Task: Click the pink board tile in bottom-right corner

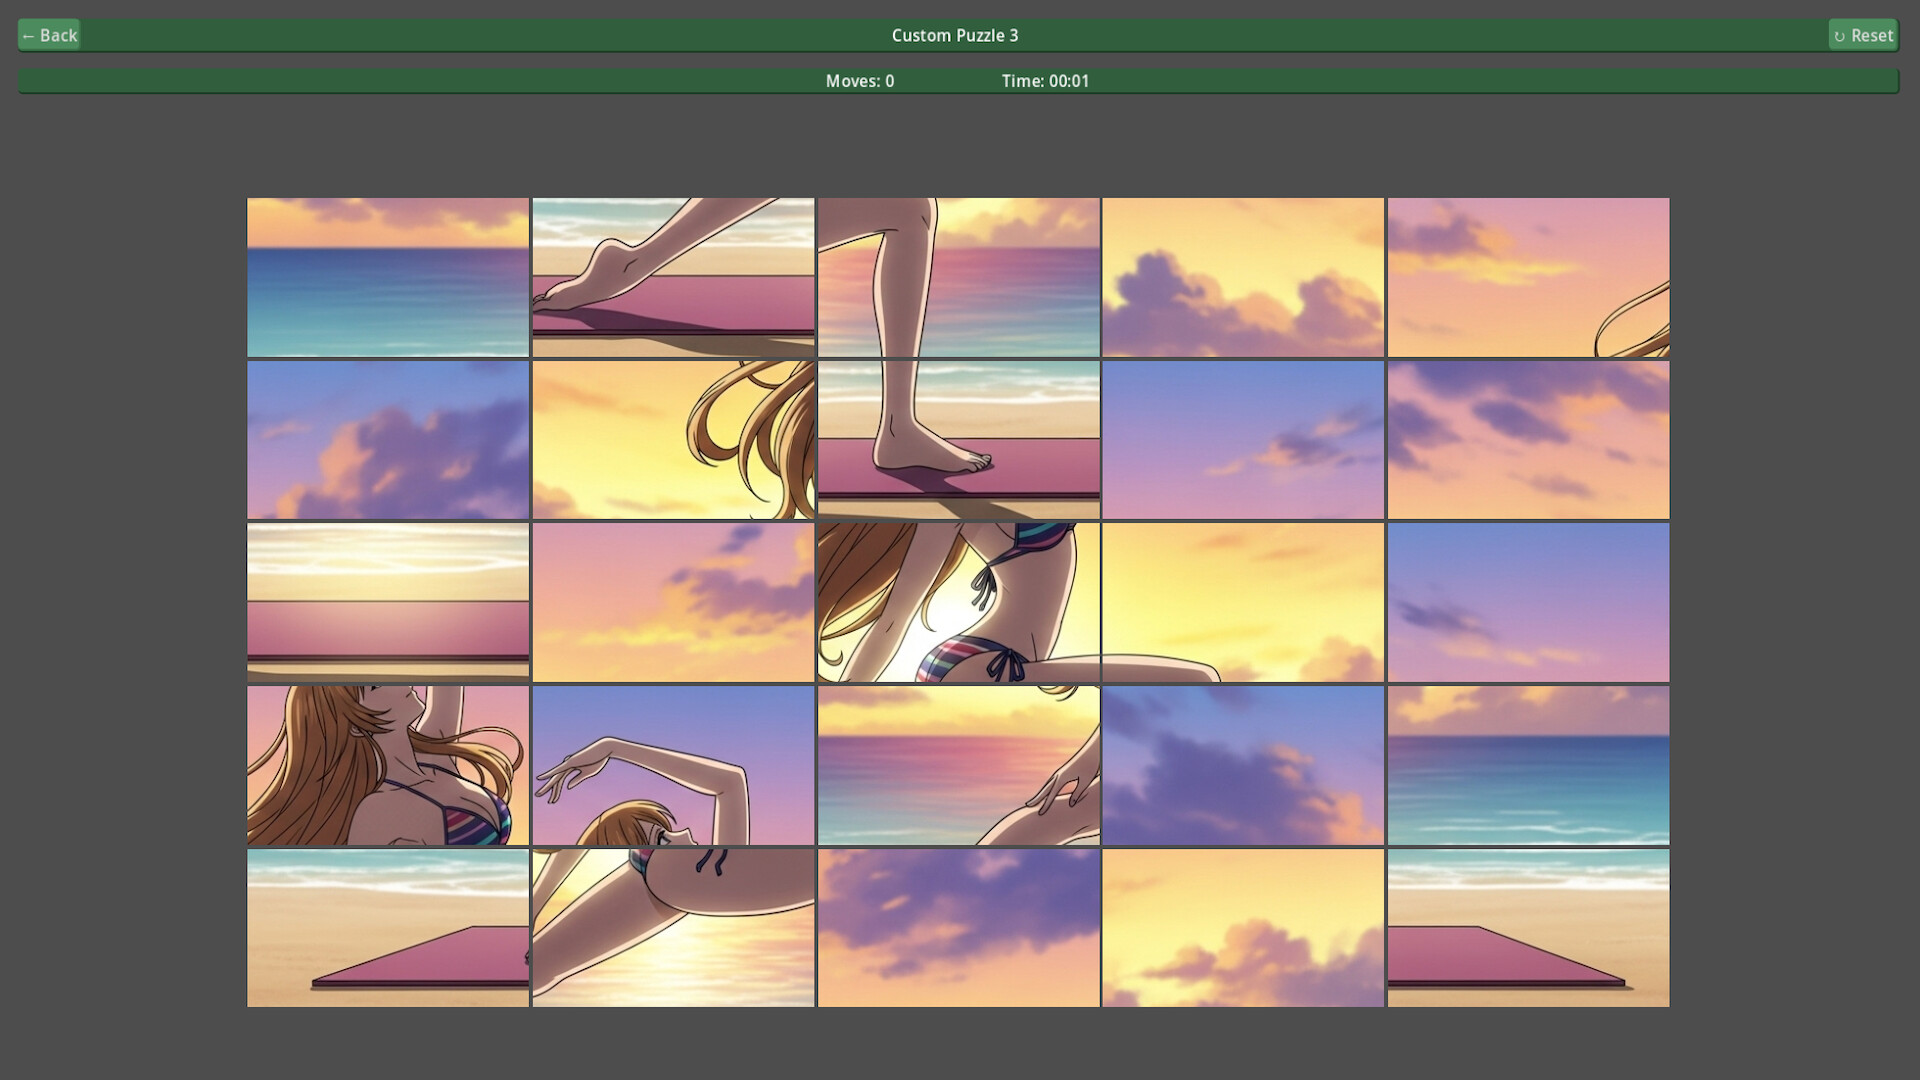Action: [1526, 927]
